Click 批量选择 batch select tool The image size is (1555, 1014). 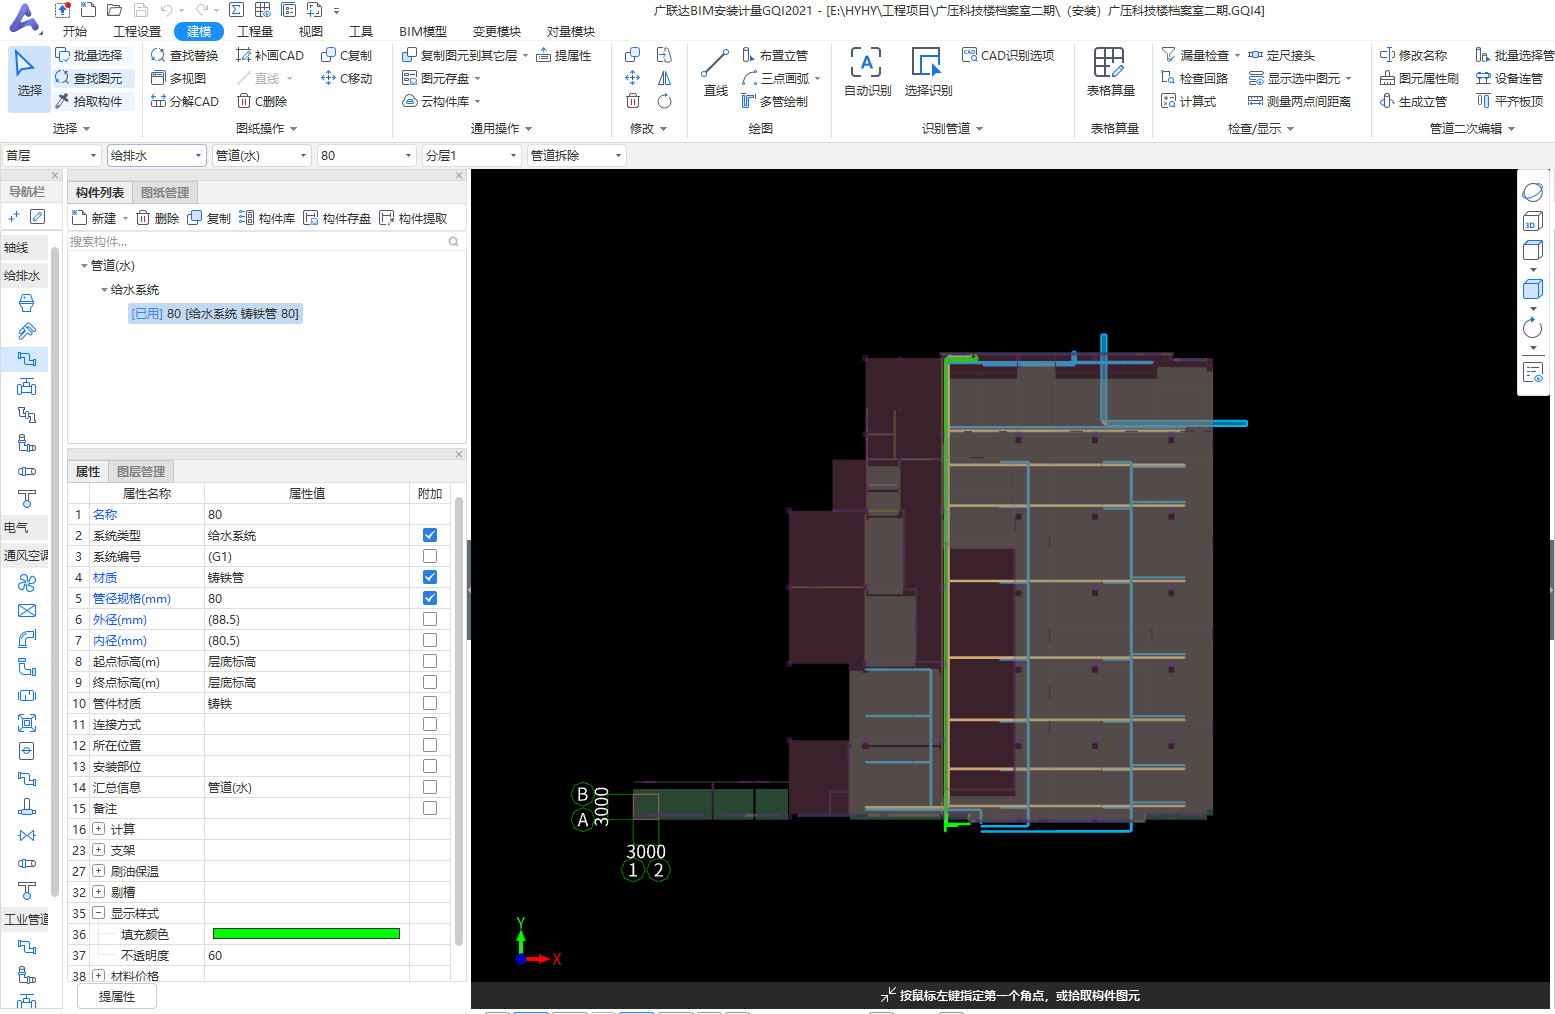pos(89,55)
